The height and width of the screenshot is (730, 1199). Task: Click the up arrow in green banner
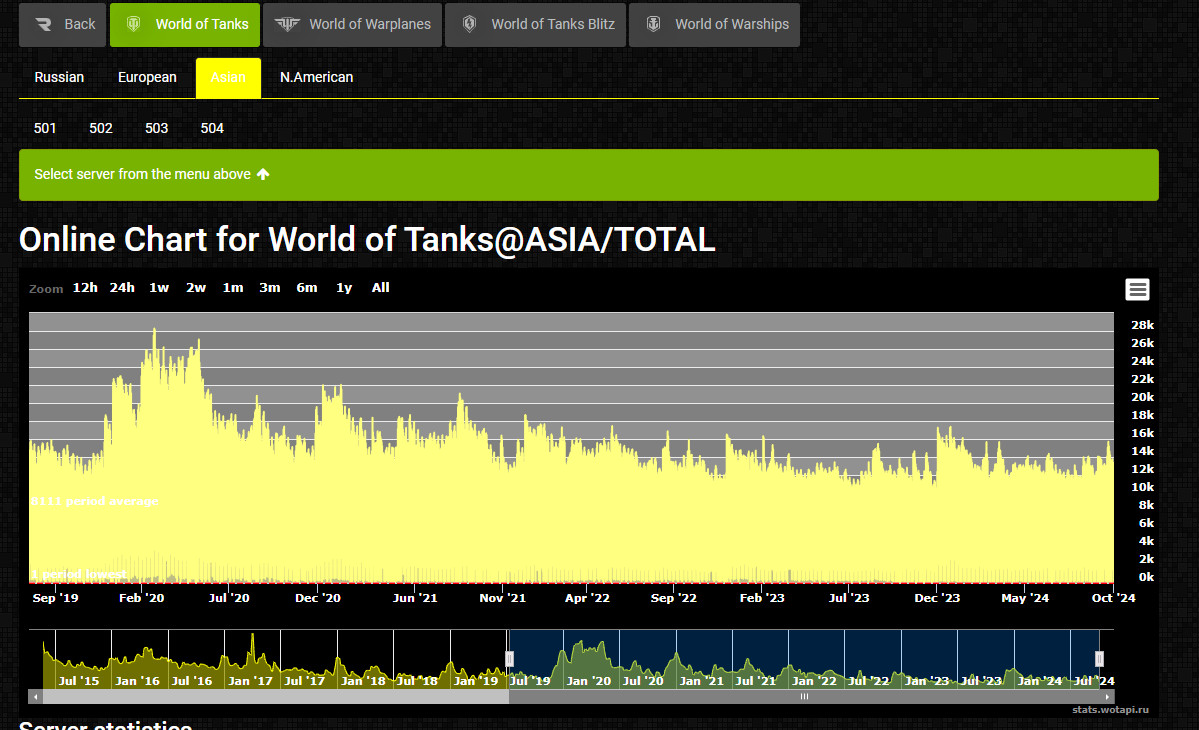point(263,174)
